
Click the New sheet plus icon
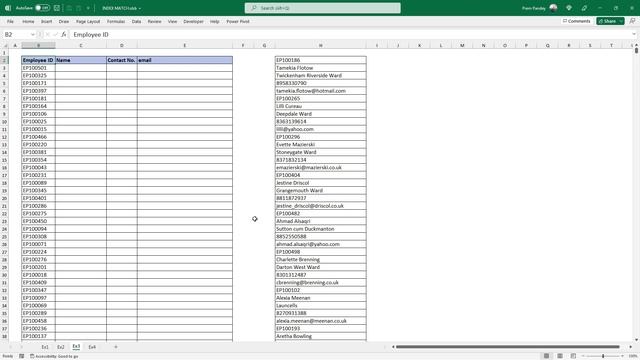[116, 347]
